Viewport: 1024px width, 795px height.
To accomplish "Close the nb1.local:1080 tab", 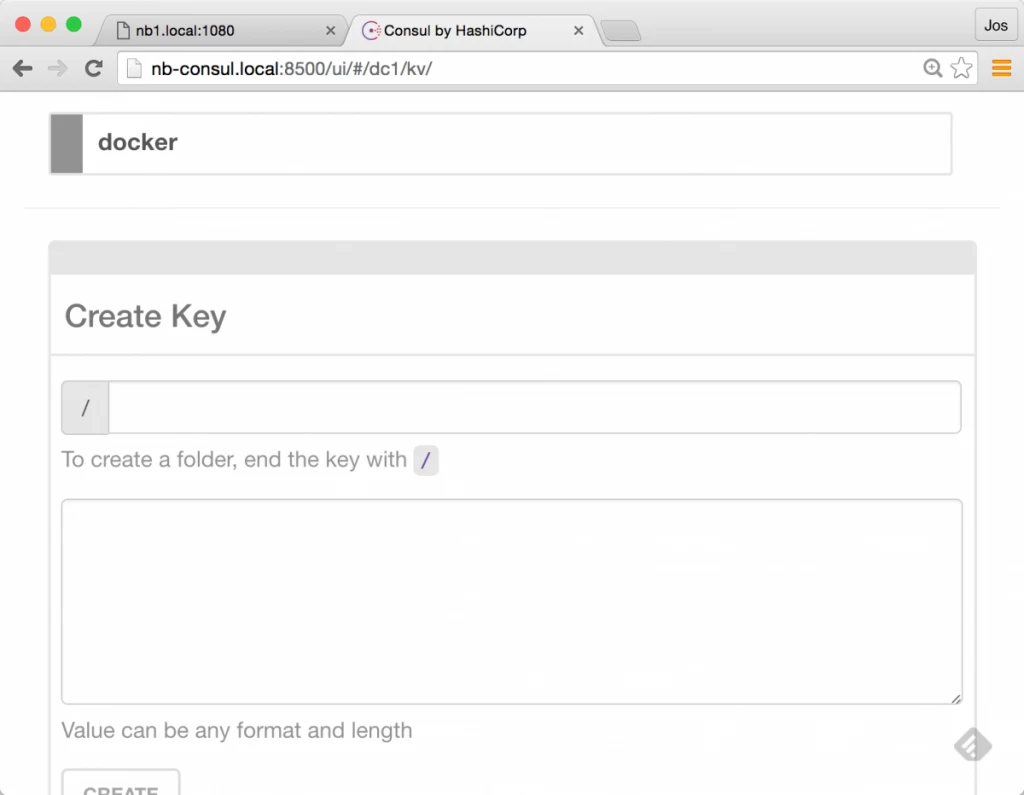I will tap(330, 31).
